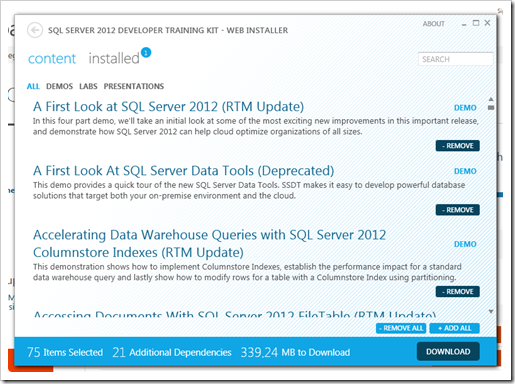This screenshot has width=515, height=384.
Task: Click description of SQL Server Data Tools demo
Action: [x=249, y=190]
